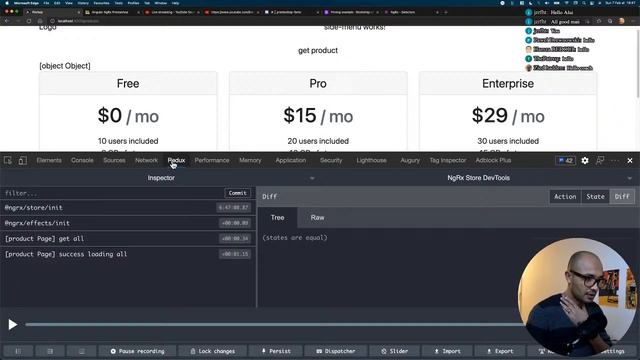Screen dimensions: 640x360
Task: Click the get product link
Action: [318, 51]
